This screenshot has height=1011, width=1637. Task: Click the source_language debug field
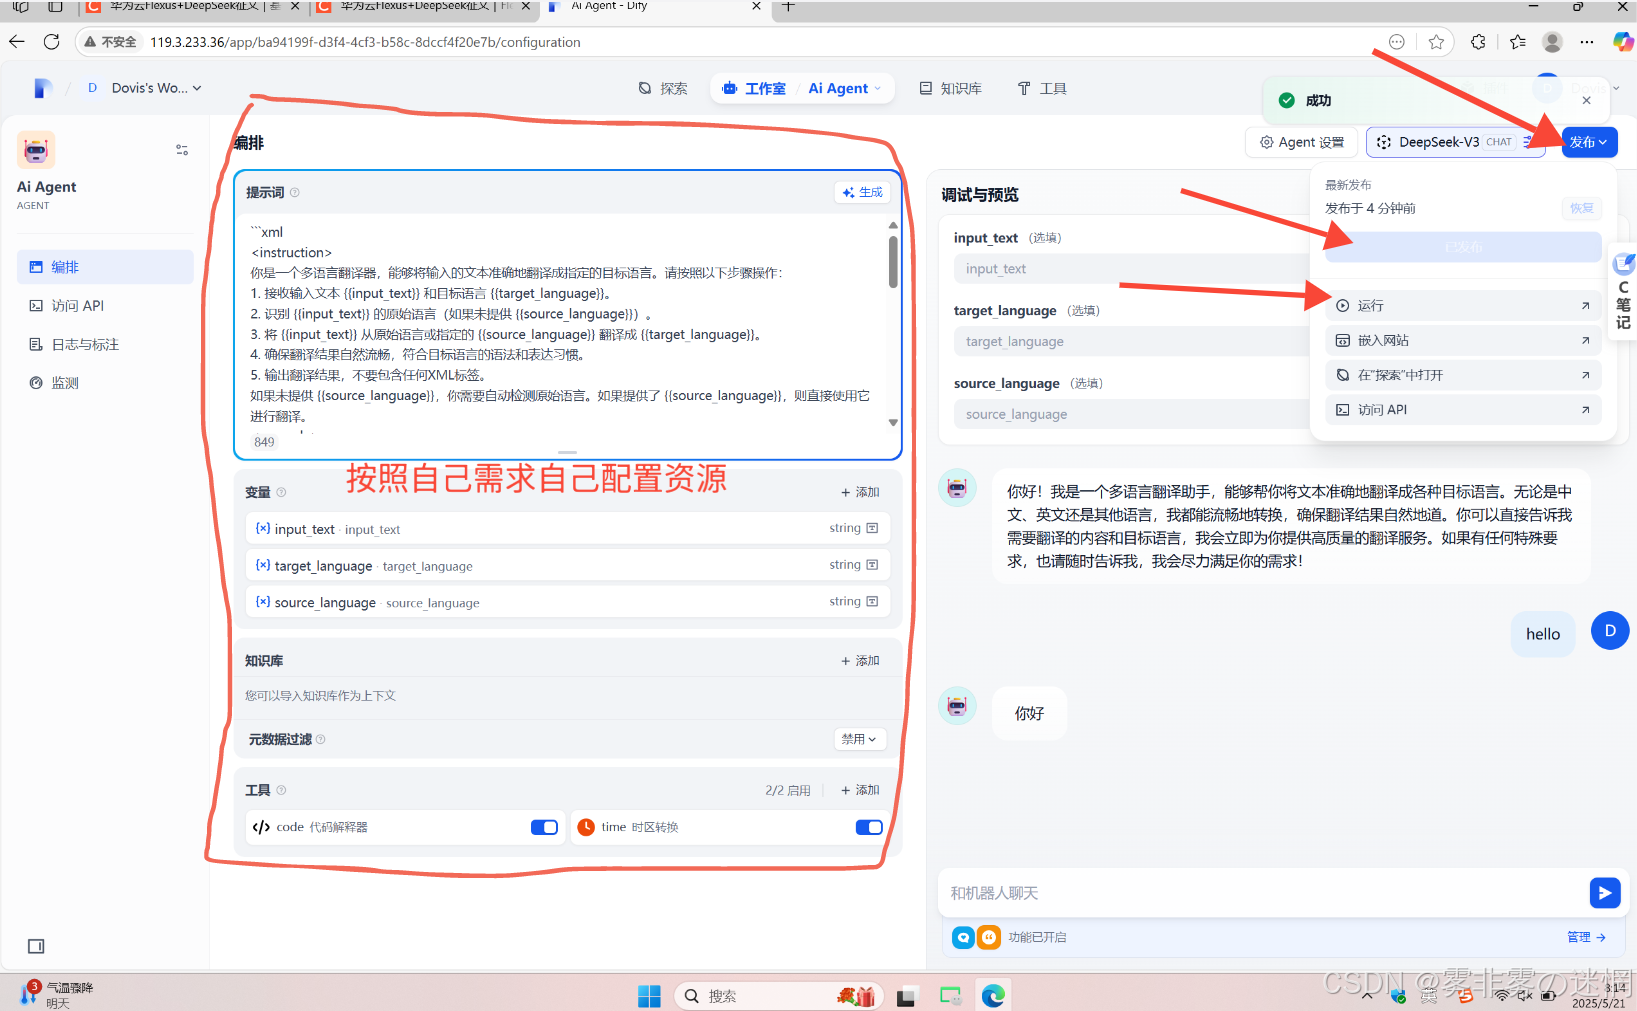pos(1130,414)
